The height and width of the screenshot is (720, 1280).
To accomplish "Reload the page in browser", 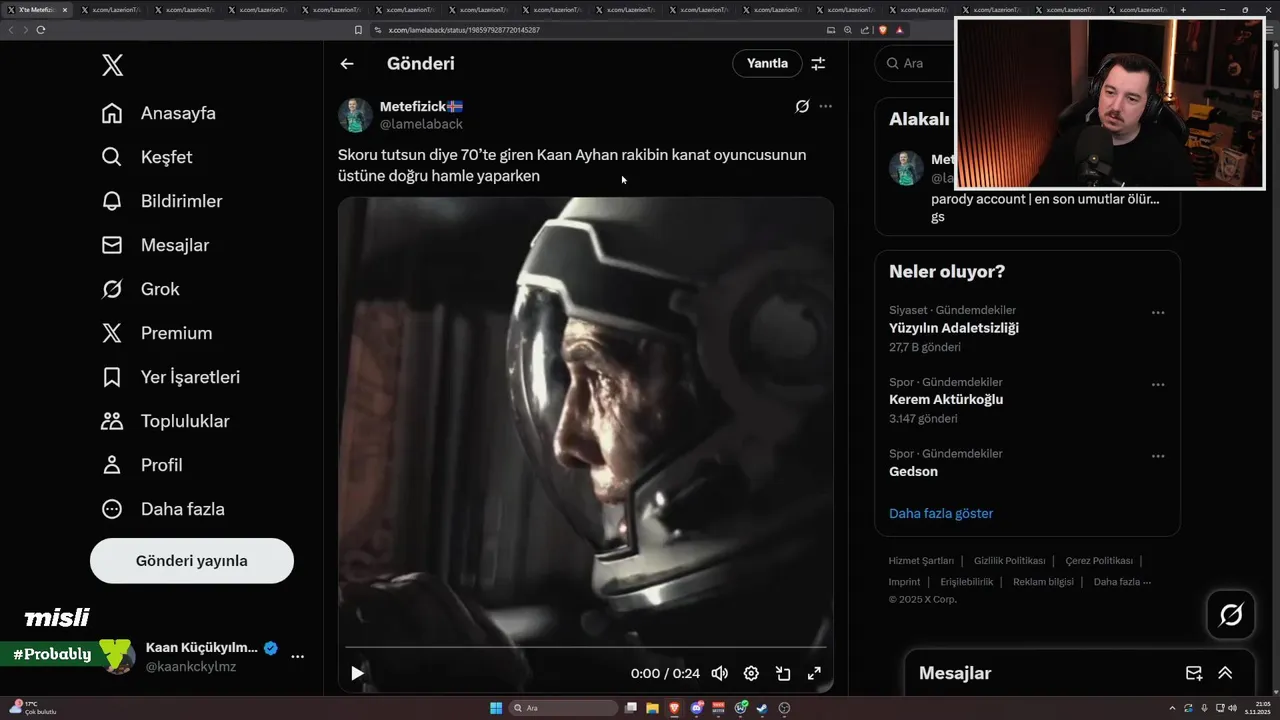I will (x=40, y=30).
